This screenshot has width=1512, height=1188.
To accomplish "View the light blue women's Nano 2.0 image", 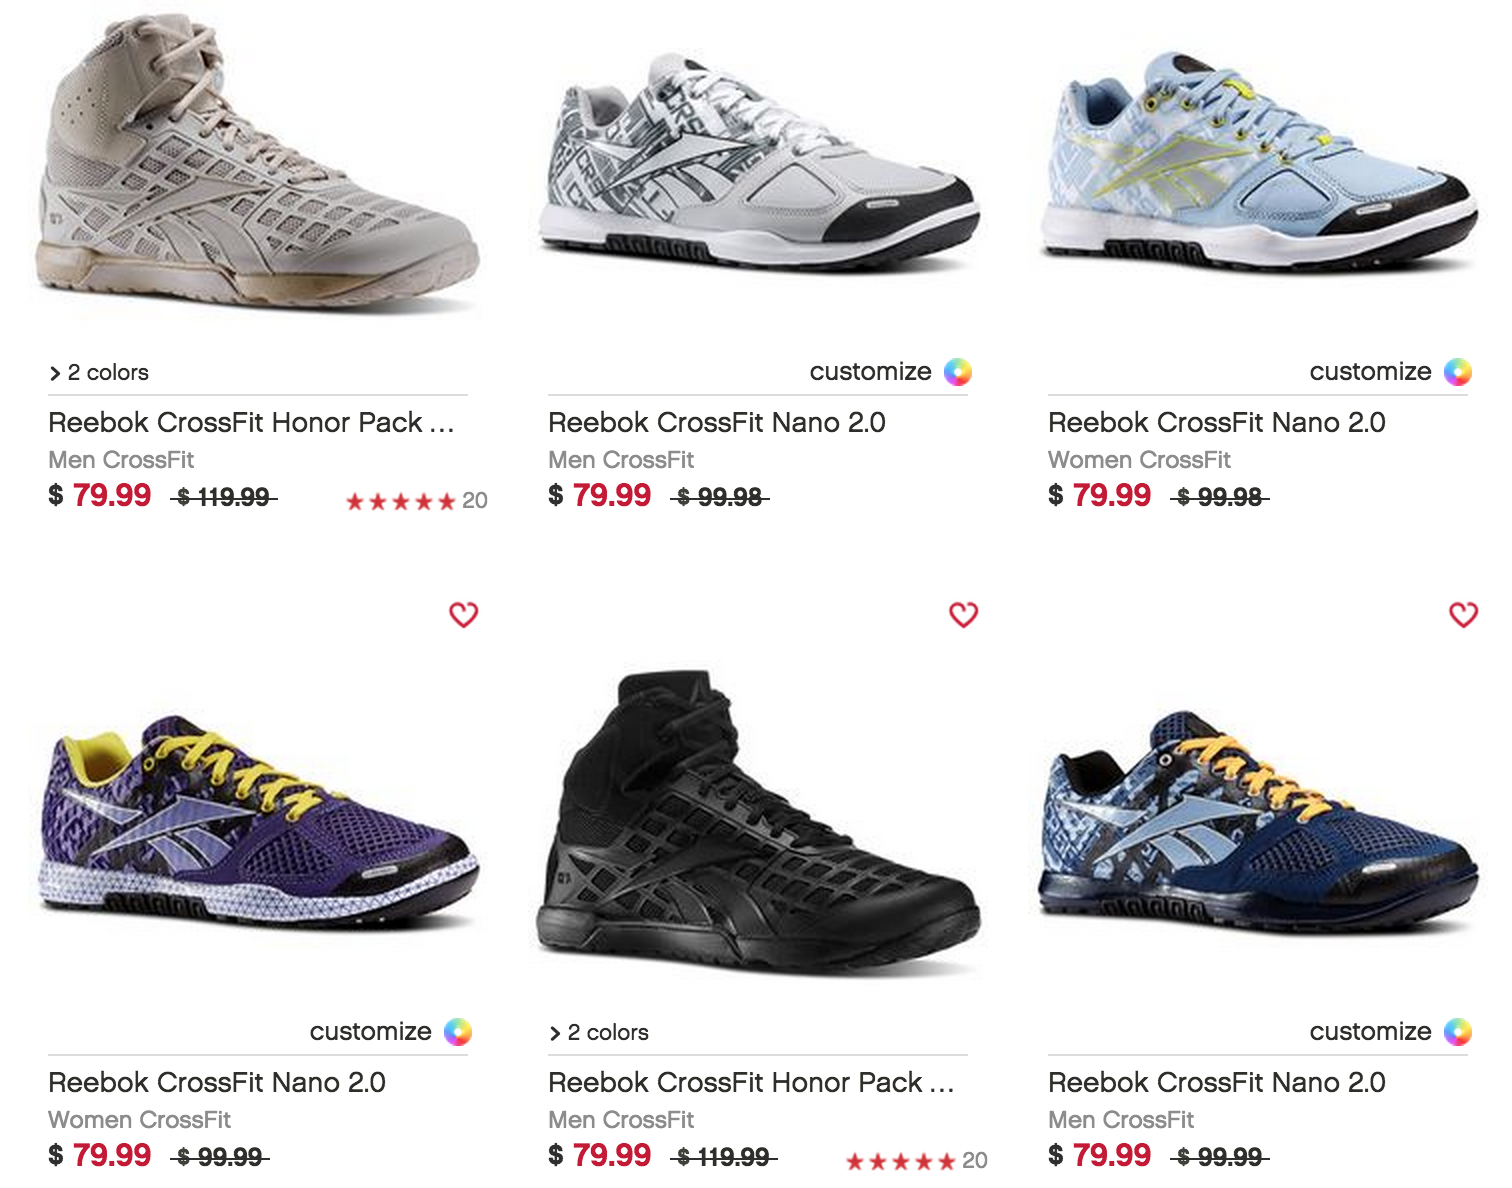I will (1258, 160).
